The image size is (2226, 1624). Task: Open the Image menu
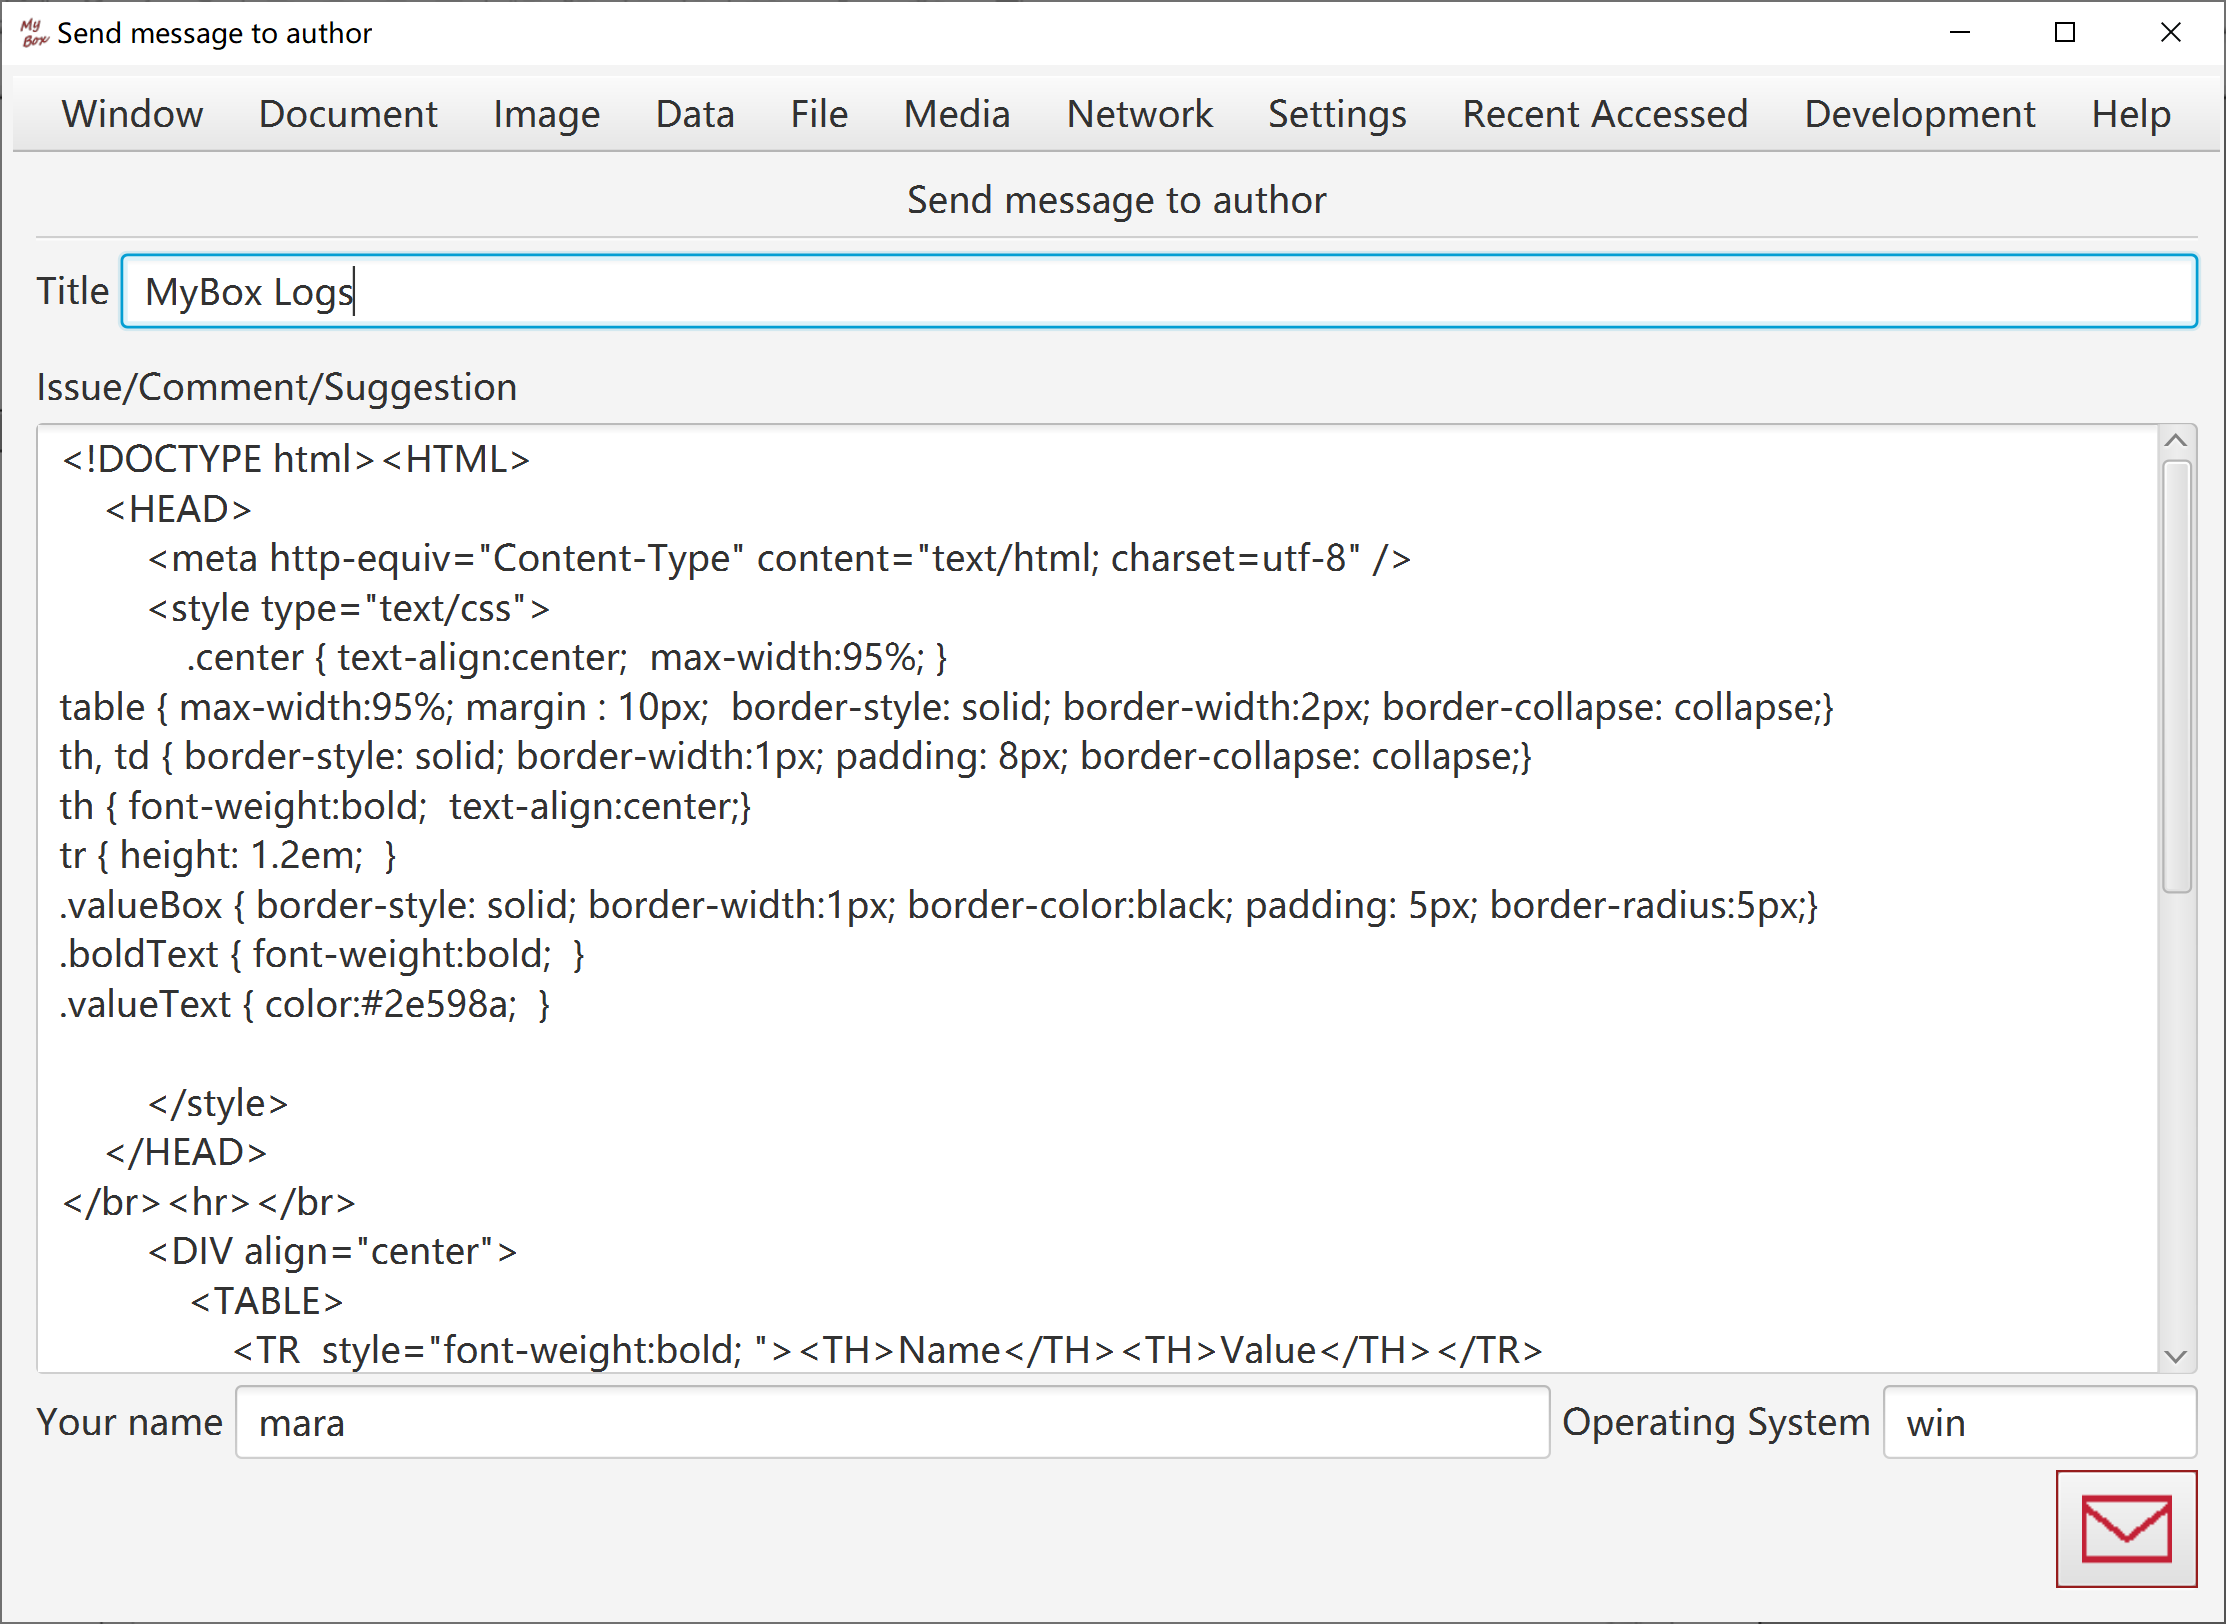pos(546,114)
